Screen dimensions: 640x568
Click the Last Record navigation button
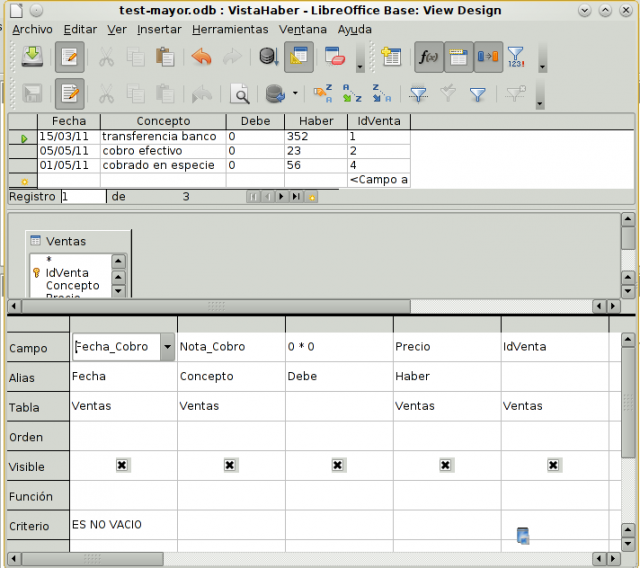[296, 197]
